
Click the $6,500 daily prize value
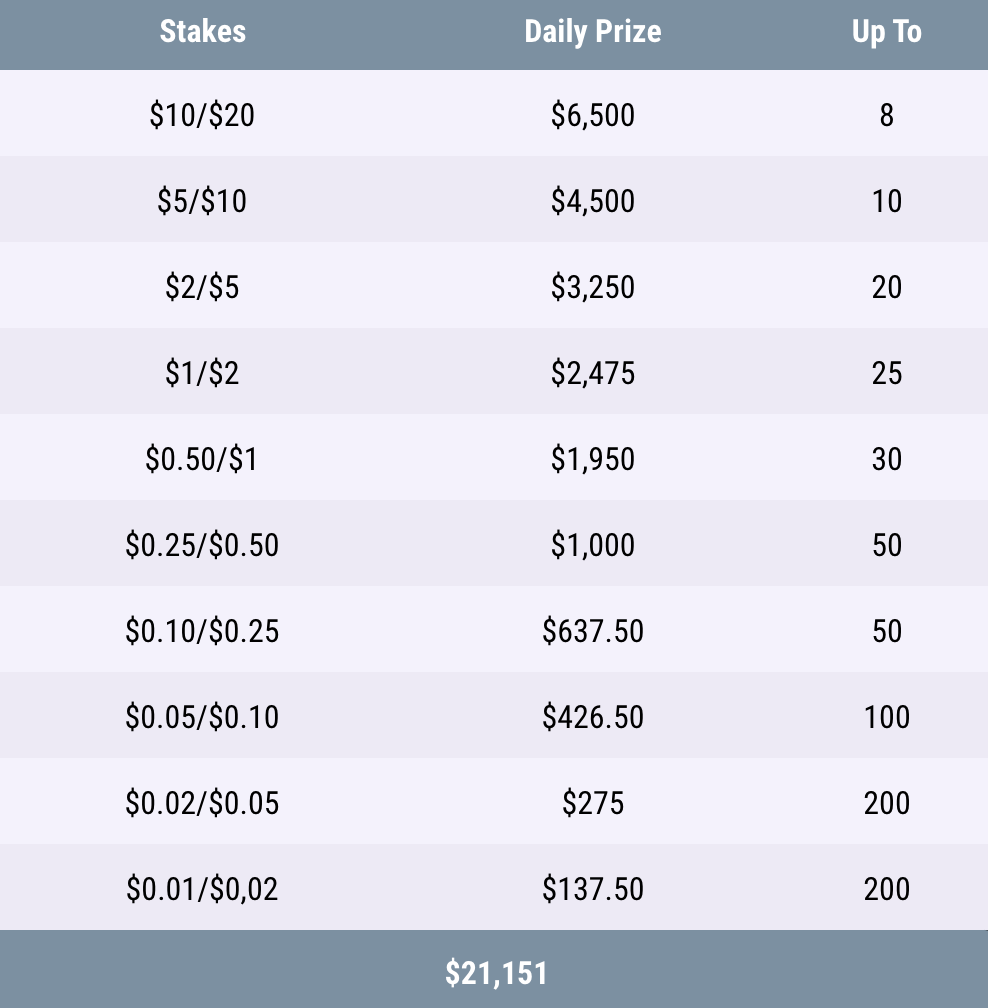(x=592, y=116)
